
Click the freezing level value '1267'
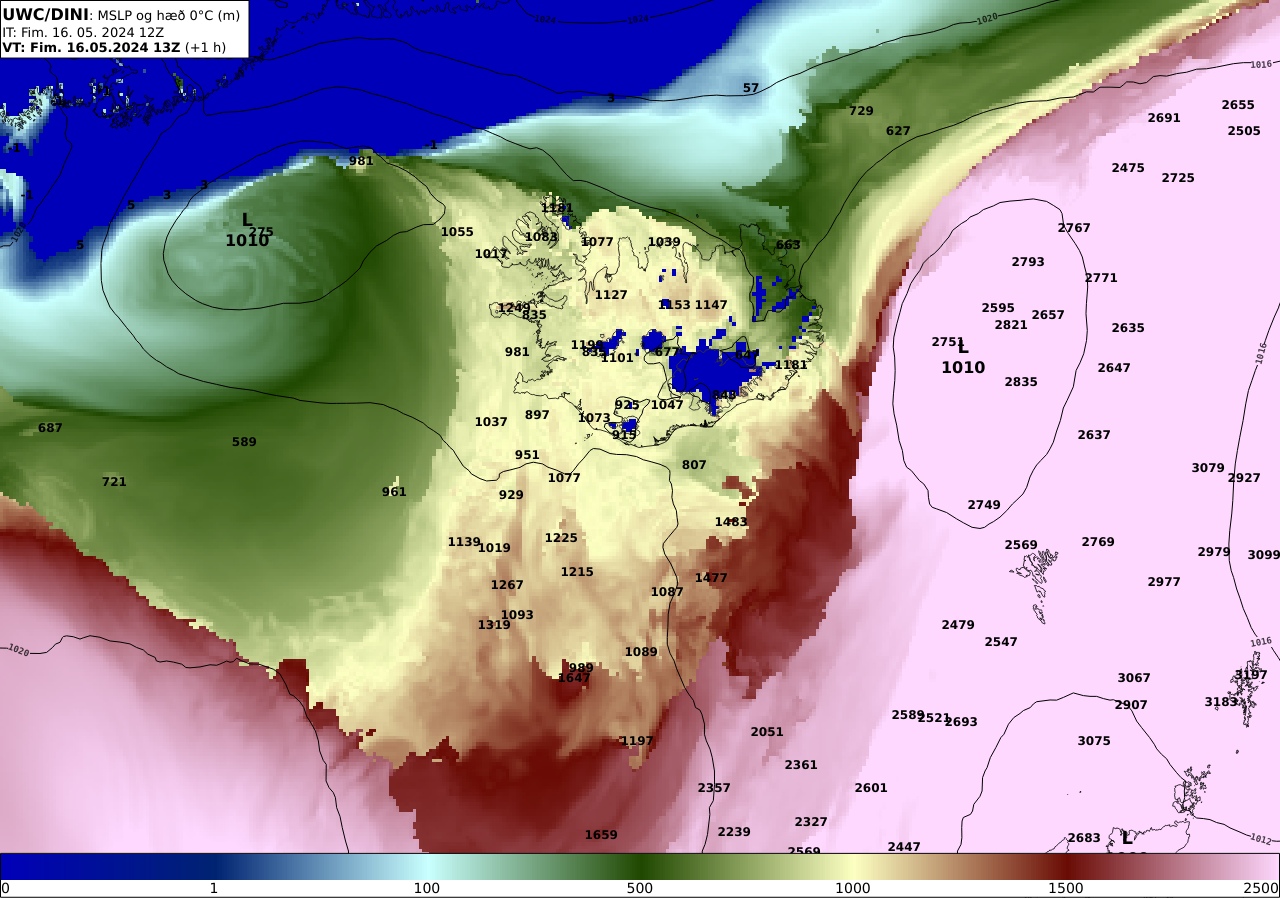coord(507,585)
